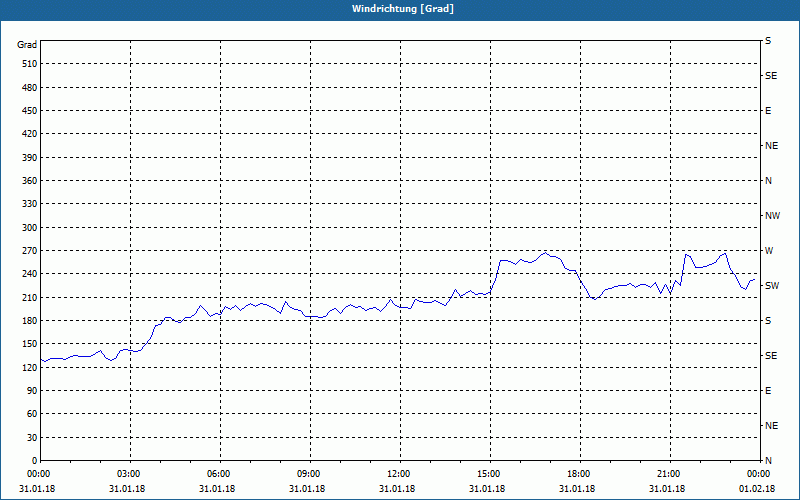Select the 480 y-axis value
800x500 pixels.
(29, 87)
